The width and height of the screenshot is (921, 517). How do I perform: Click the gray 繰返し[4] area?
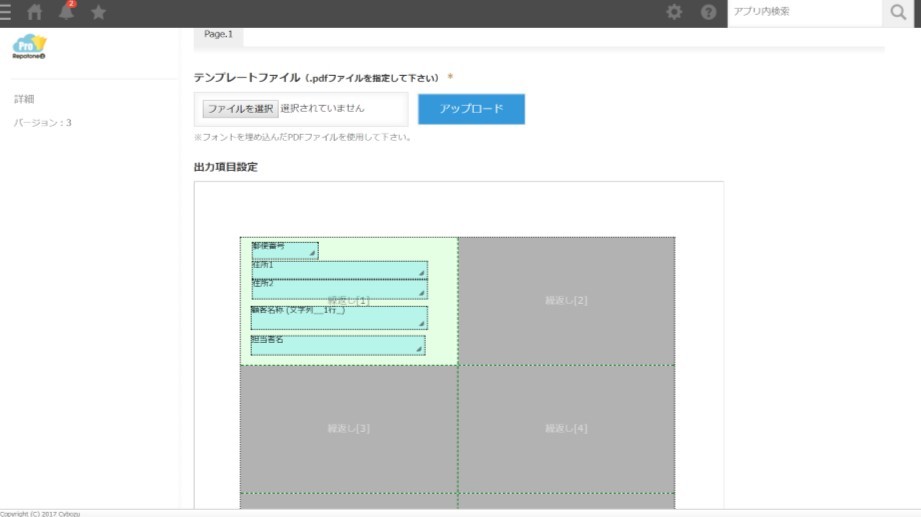pyautogui.click(x=566, y=429)
